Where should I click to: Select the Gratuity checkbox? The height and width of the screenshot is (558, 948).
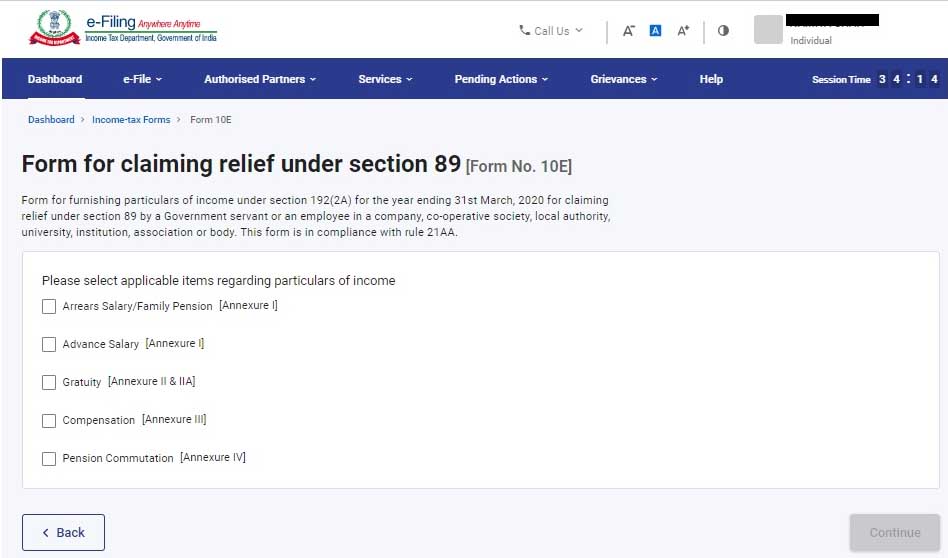click(x=49, y=383)
